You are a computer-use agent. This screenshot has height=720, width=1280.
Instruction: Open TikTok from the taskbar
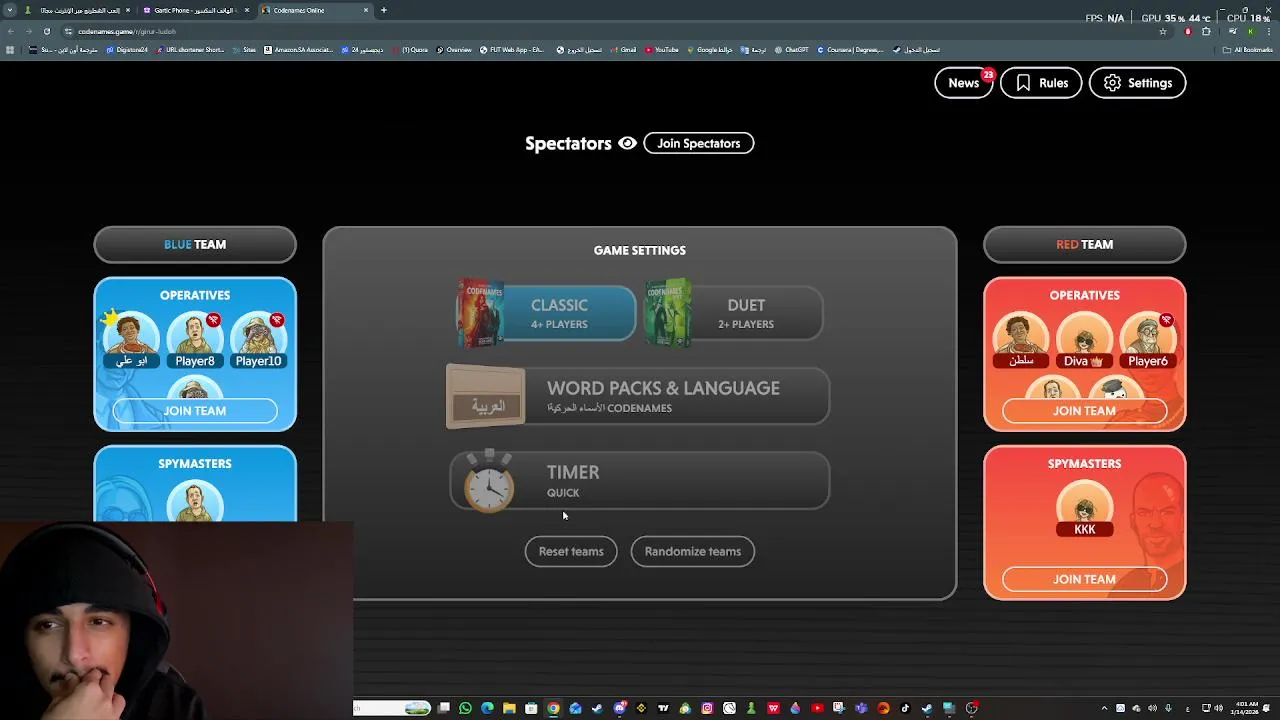click(905, 708)
